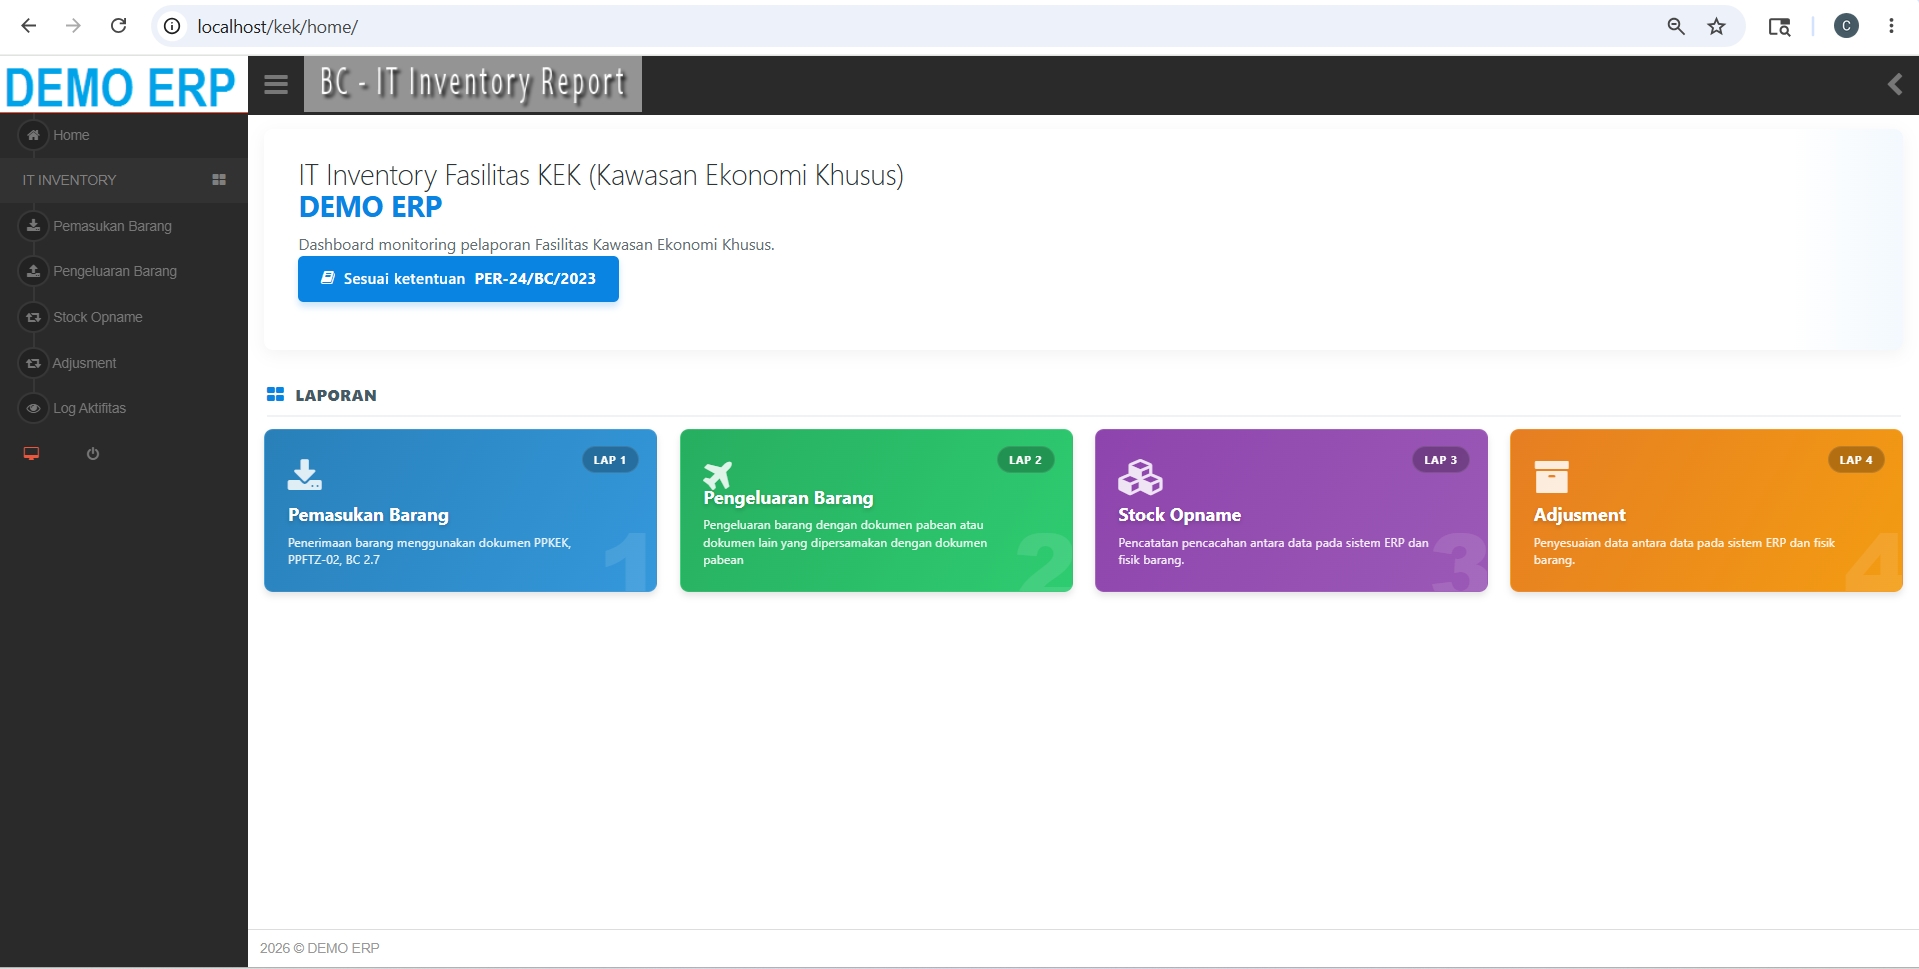The height and width of the screenshot is (969, 1919).
Task: Select Adjusment in sidebar menu
Action: (x=84, y=363)
